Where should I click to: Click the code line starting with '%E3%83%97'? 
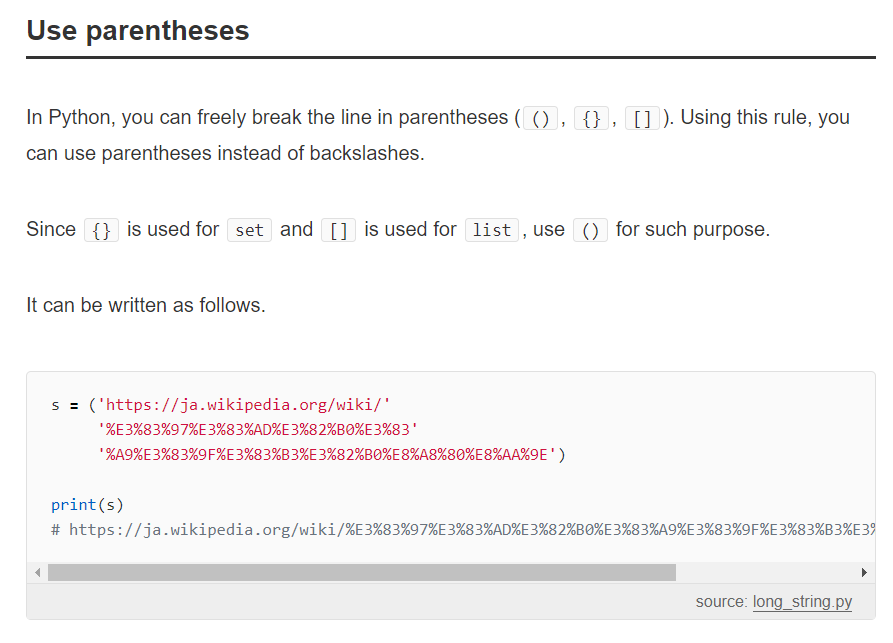coord(257,430)
